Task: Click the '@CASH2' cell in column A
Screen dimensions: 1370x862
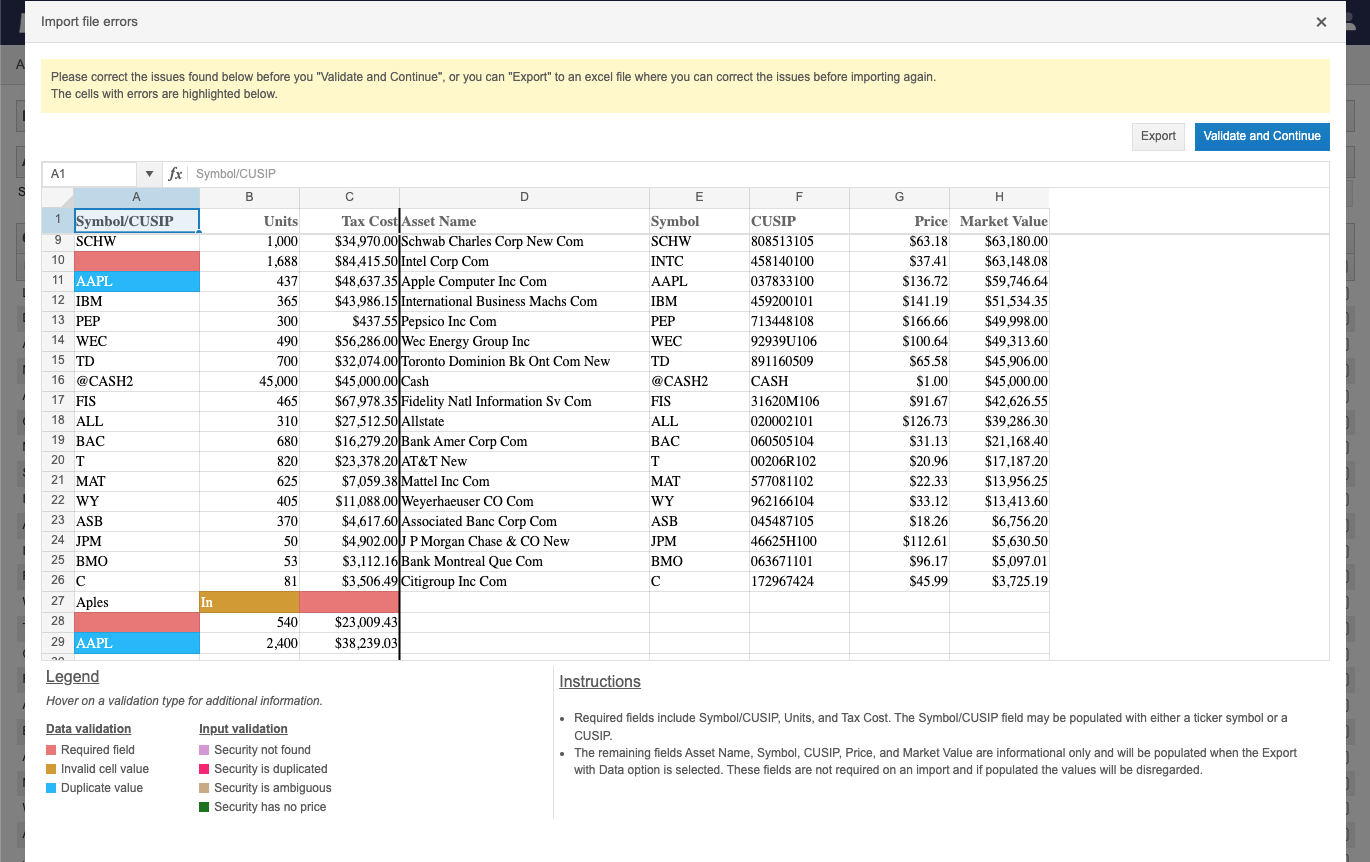Action: point(137,381)
